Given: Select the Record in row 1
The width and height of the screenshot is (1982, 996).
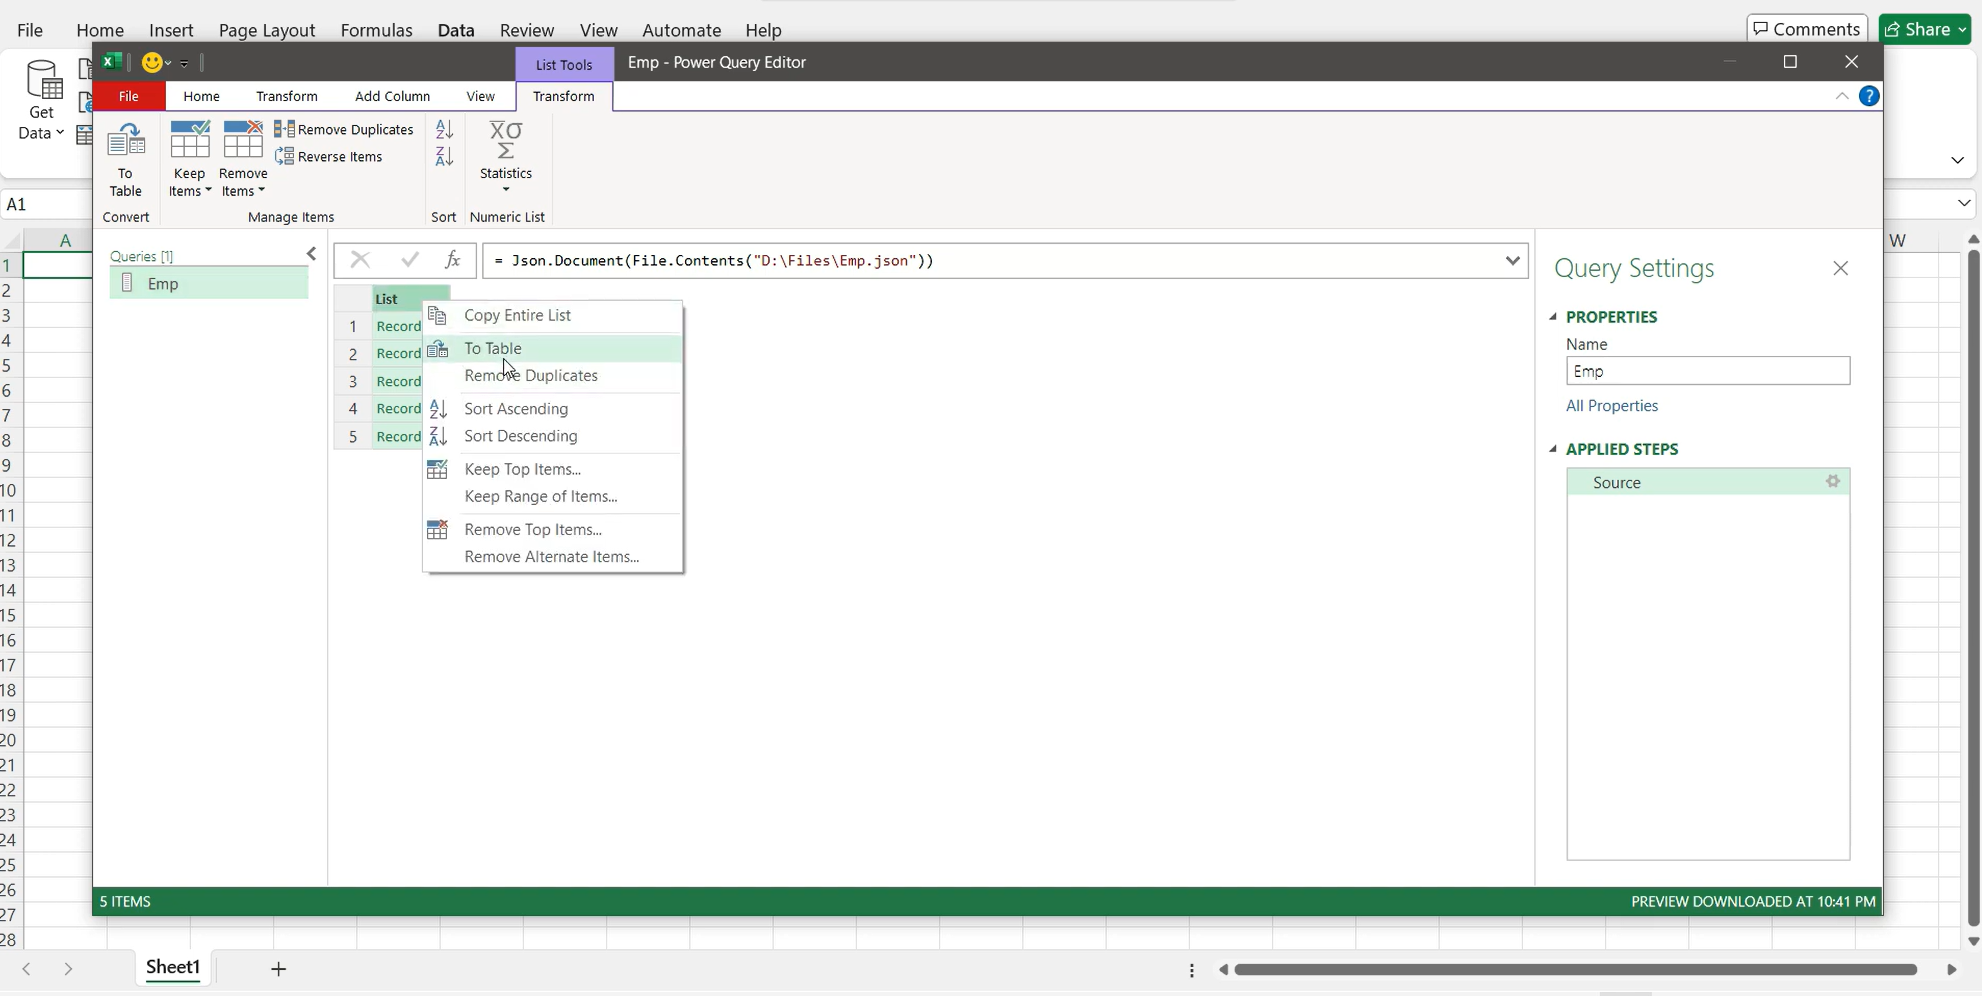Looking at the screenshot, I should coord(398,326).
